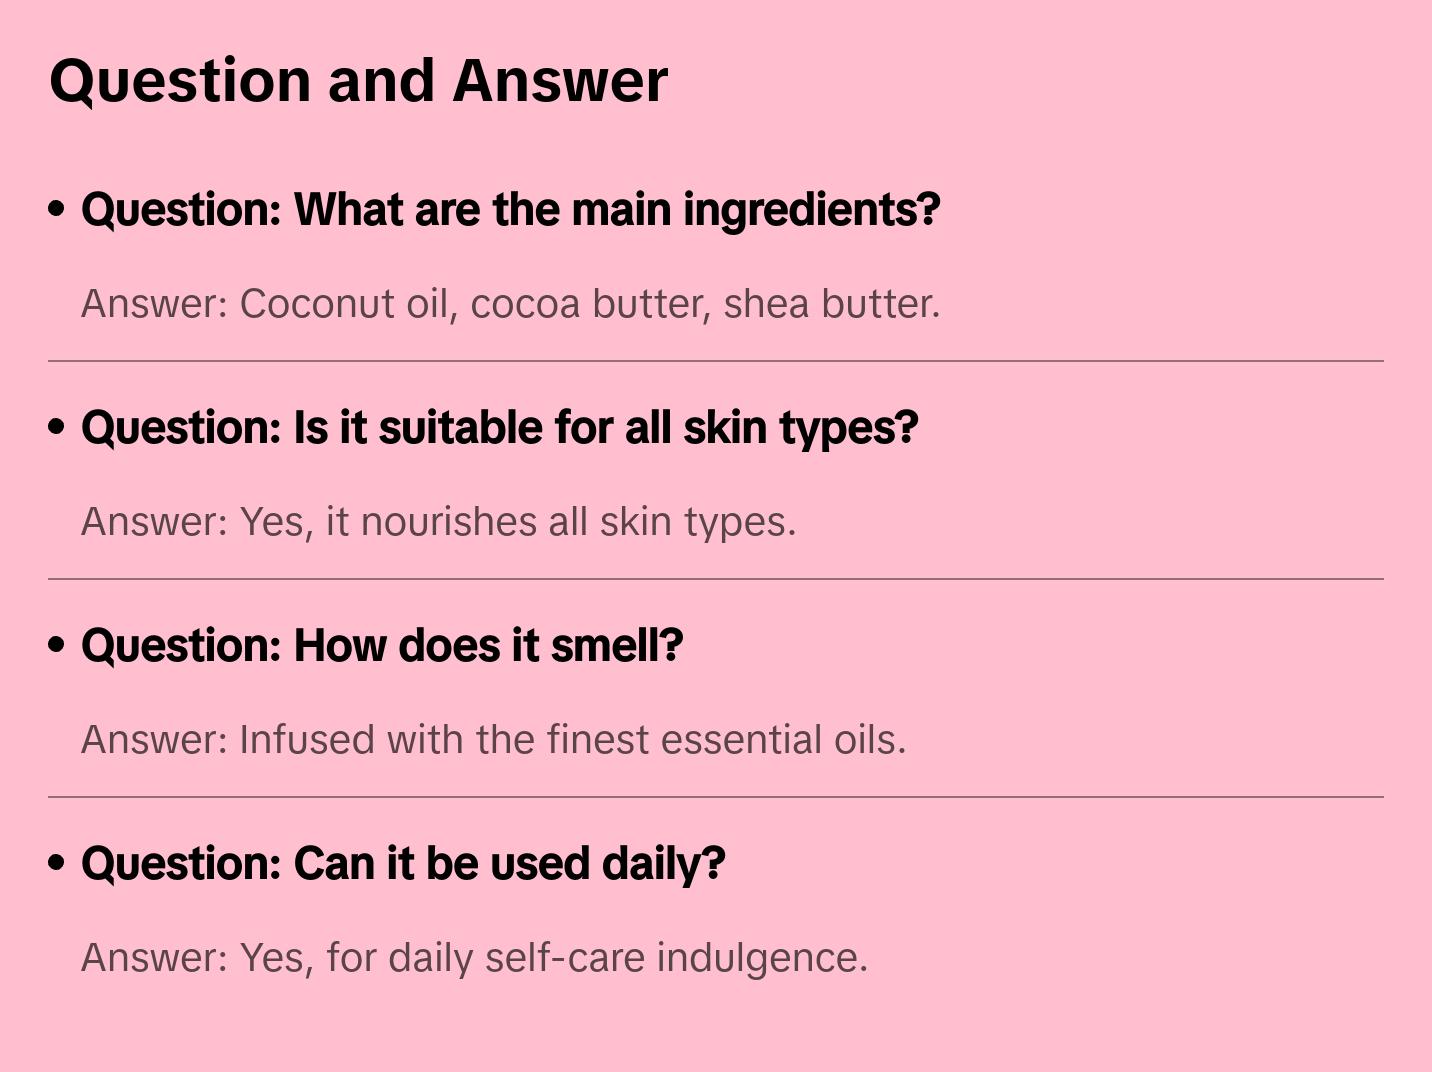Click the Question and Answer heading
The width and height of the screenshot is (1432, 1072).
pyautogui.click(x=359, y=80)
